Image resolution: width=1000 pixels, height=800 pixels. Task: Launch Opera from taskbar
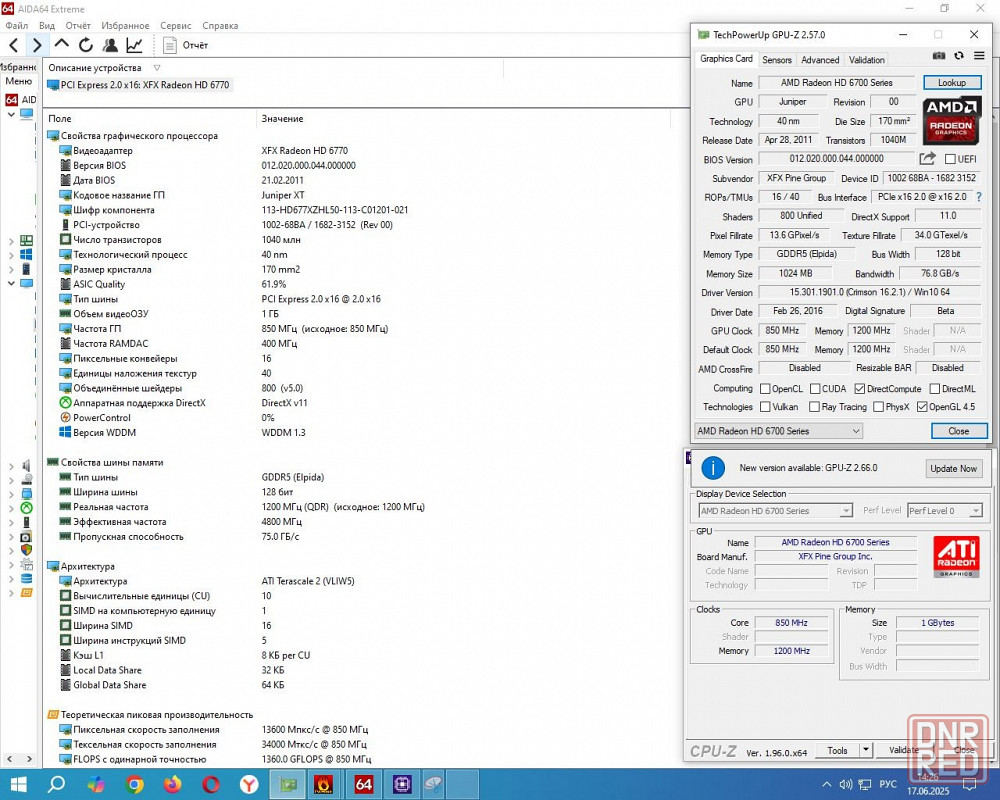(210, 784)
